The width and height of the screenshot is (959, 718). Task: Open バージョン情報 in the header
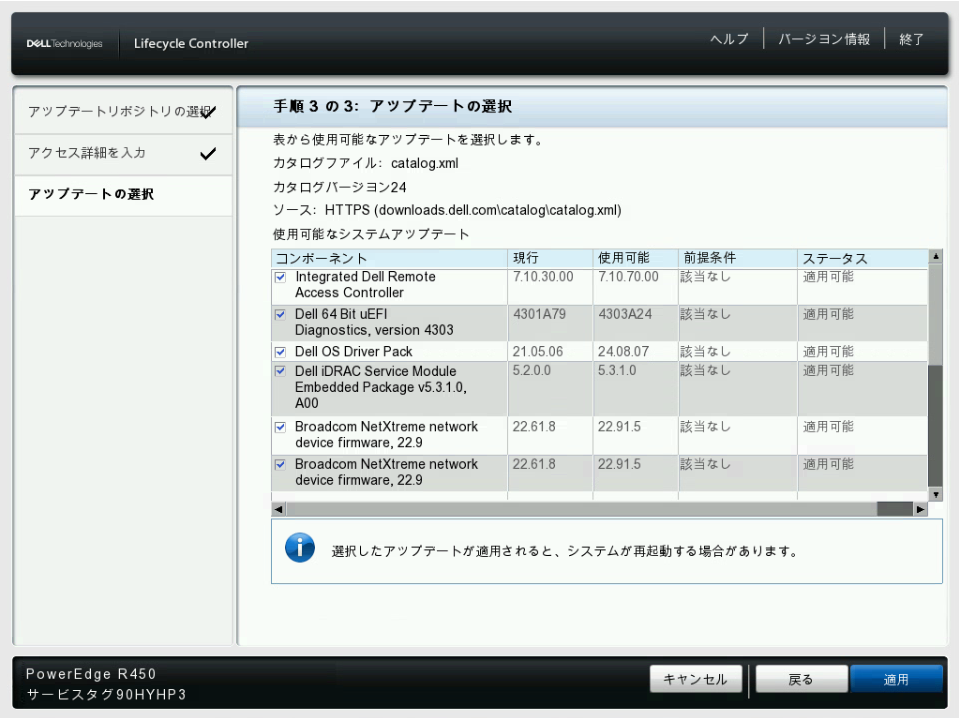tap(824, 39)
